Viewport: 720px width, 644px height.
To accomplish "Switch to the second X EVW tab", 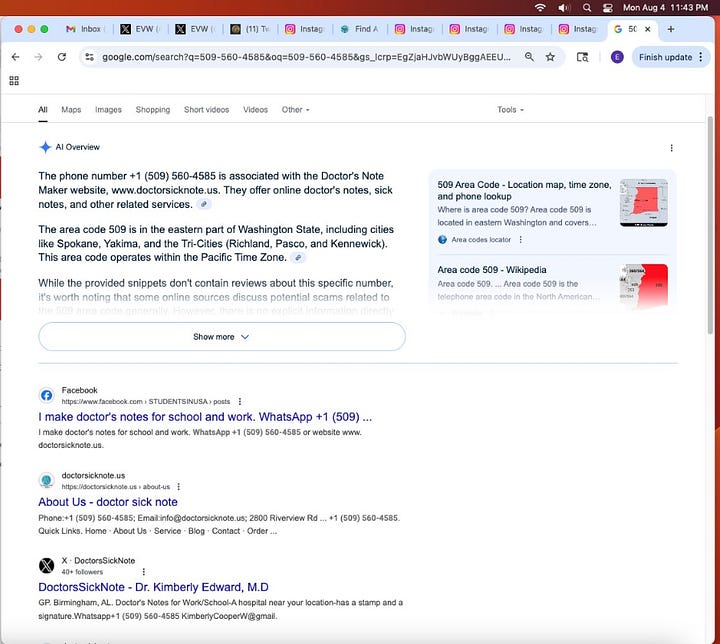I will (195, 29).
